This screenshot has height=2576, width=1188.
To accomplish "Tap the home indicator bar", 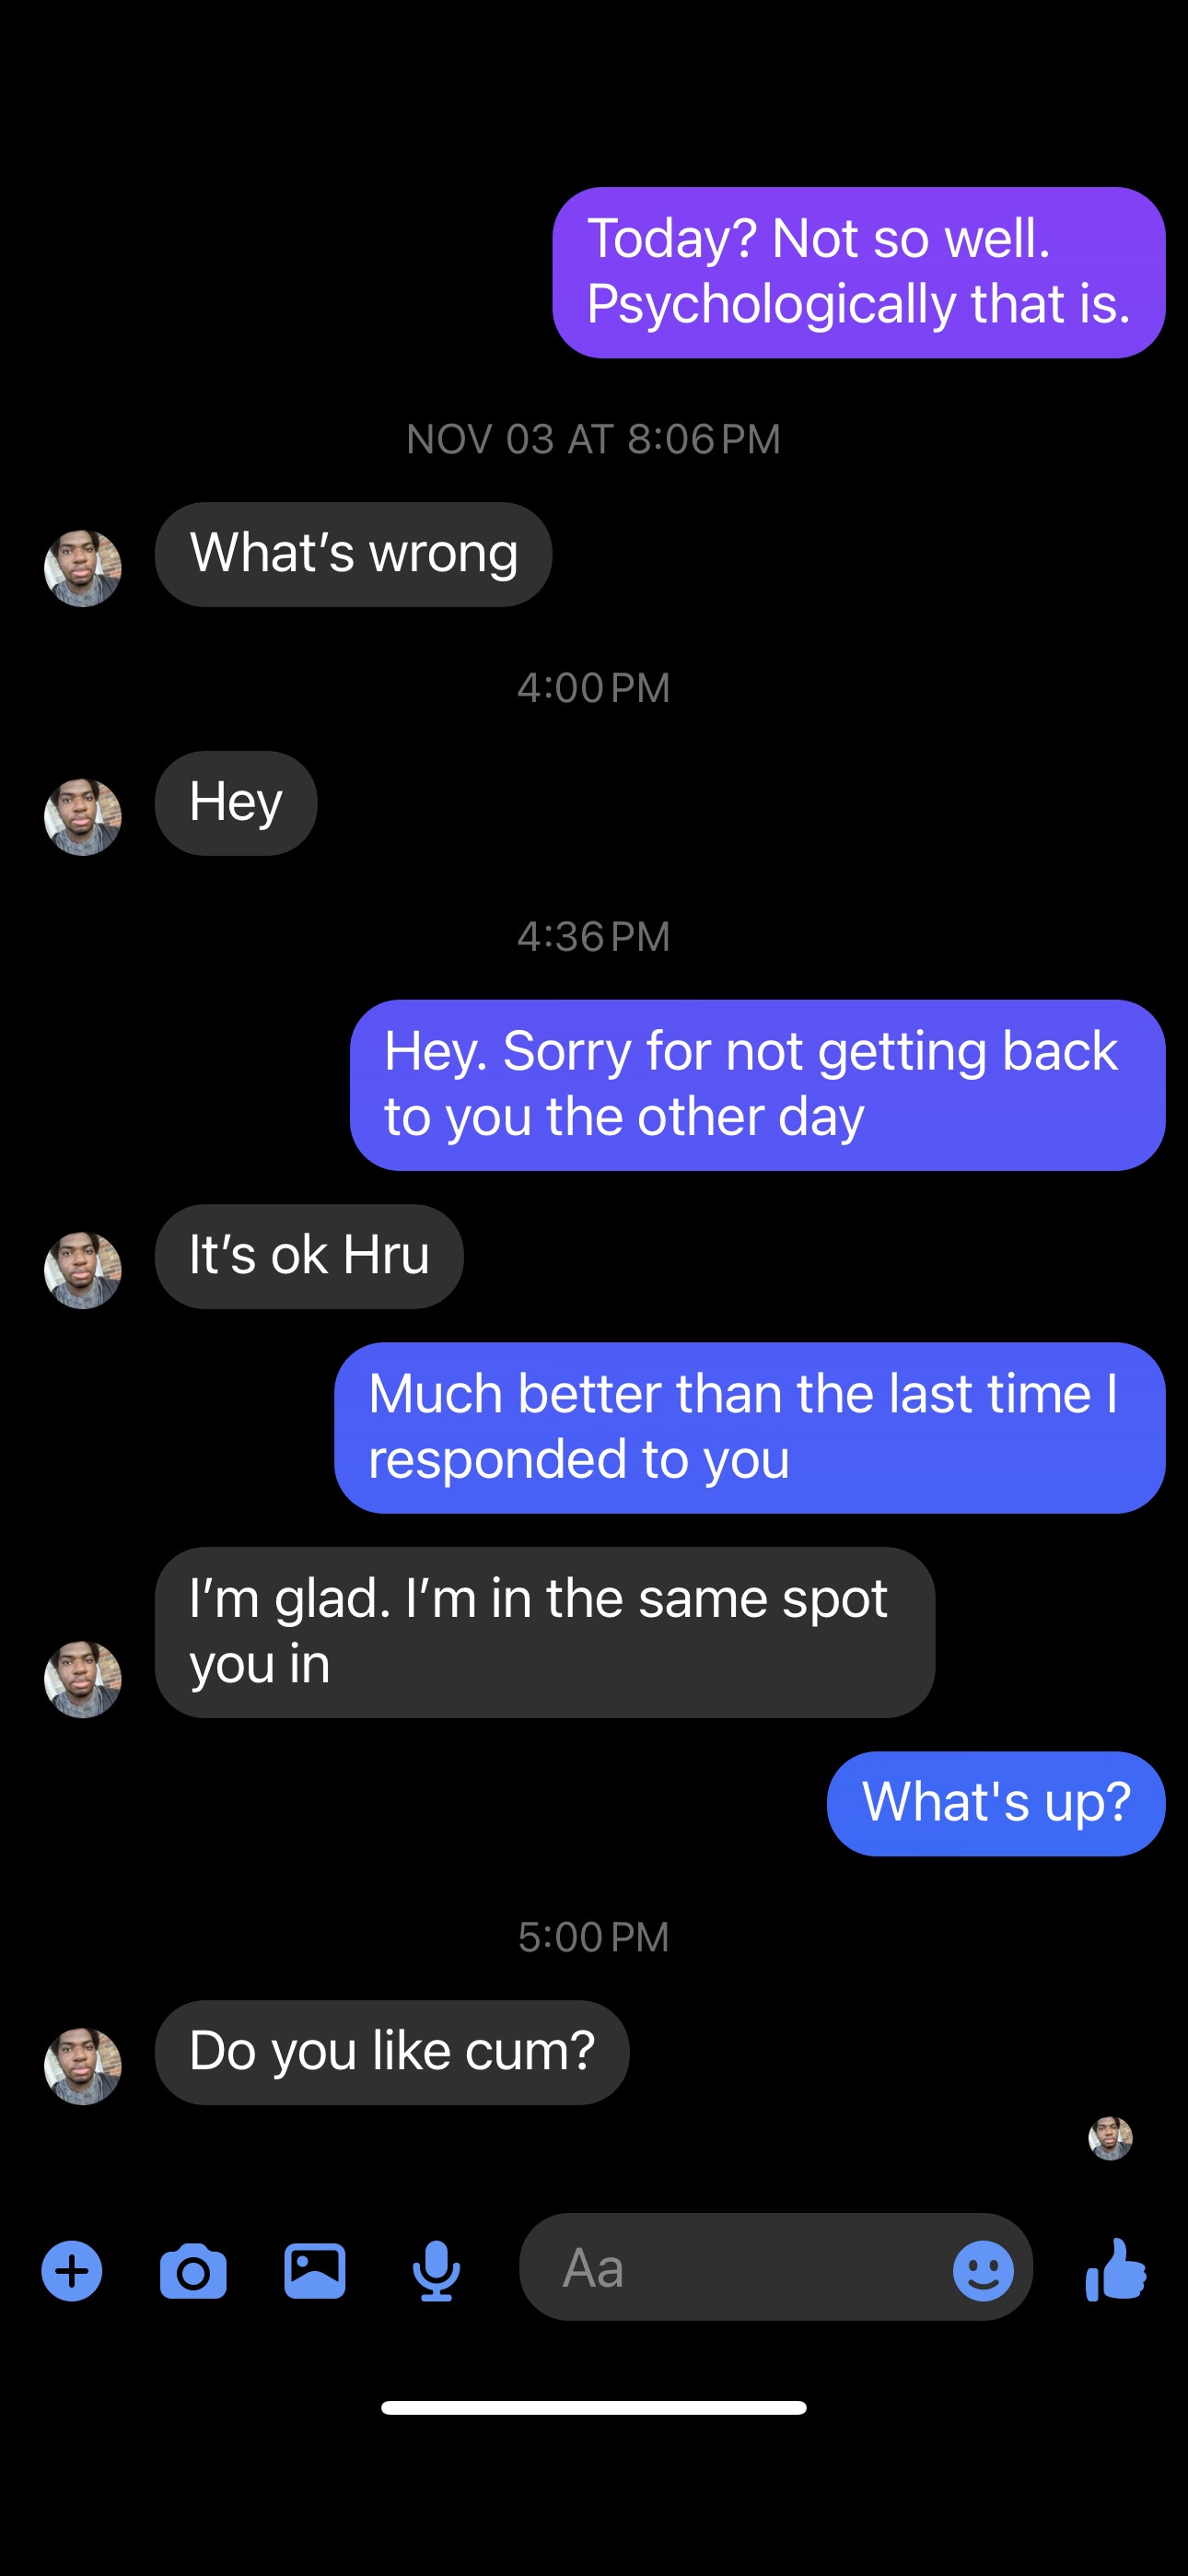I will coord(593,2408).
